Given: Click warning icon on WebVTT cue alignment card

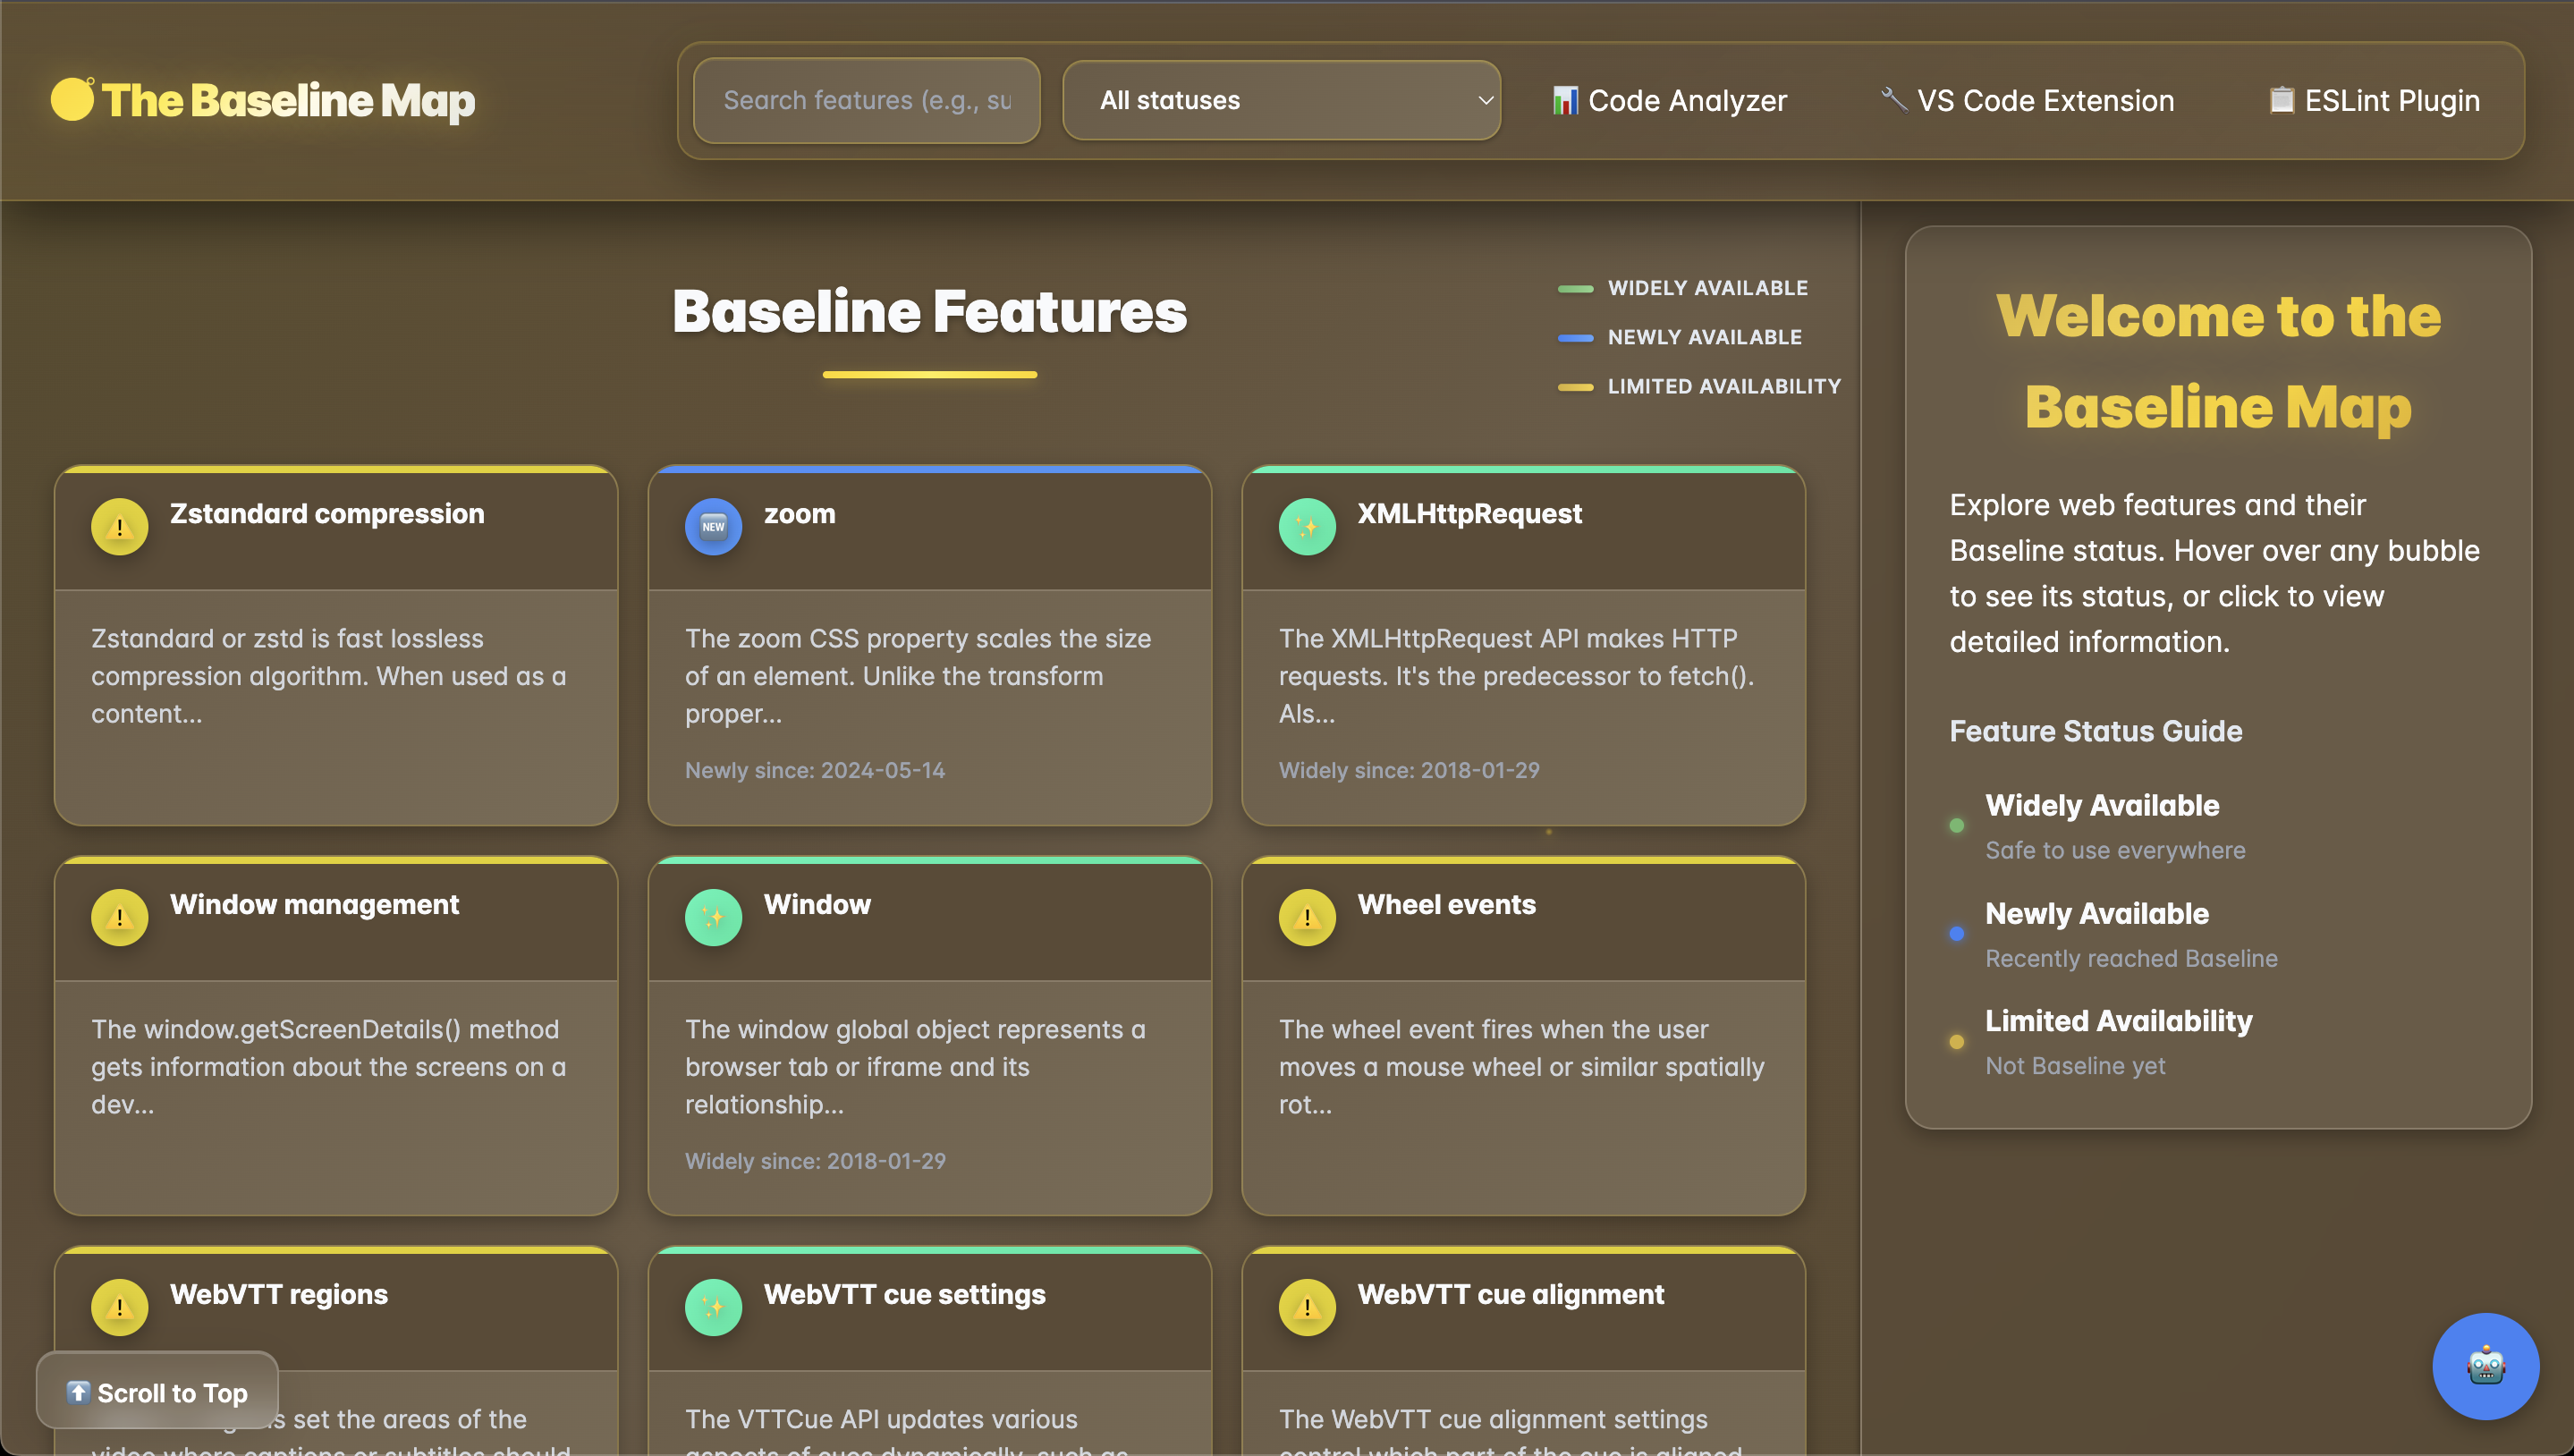Looking at the screenshot, I should [x=1306, y=1307].
